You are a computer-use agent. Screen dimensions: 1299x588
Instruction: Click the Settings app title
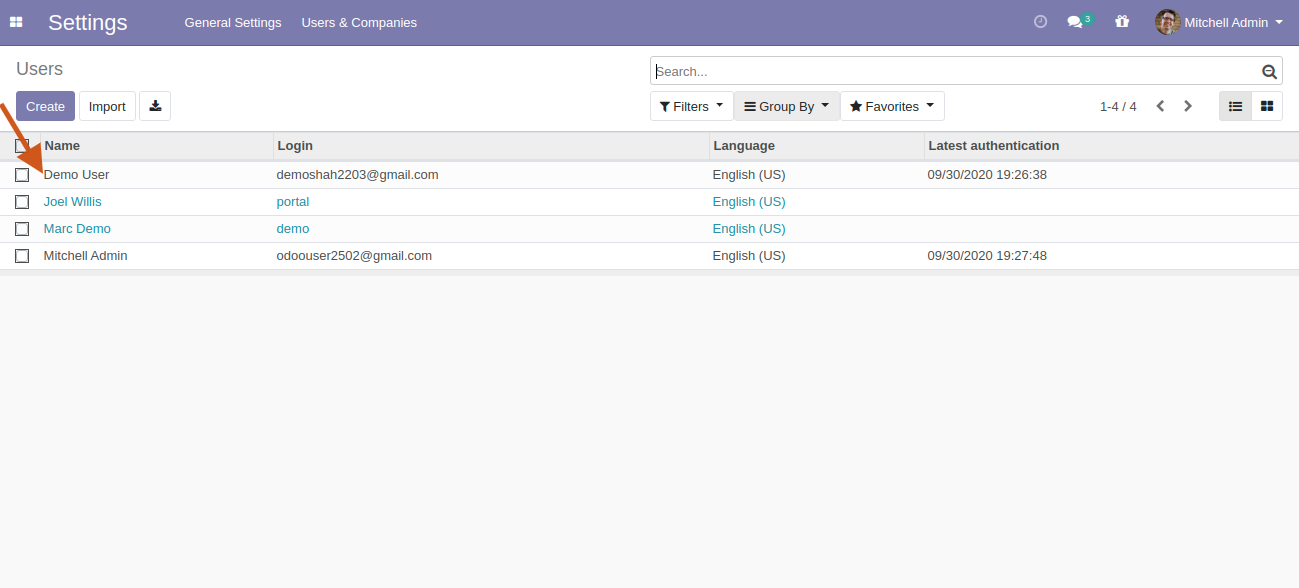88,22
